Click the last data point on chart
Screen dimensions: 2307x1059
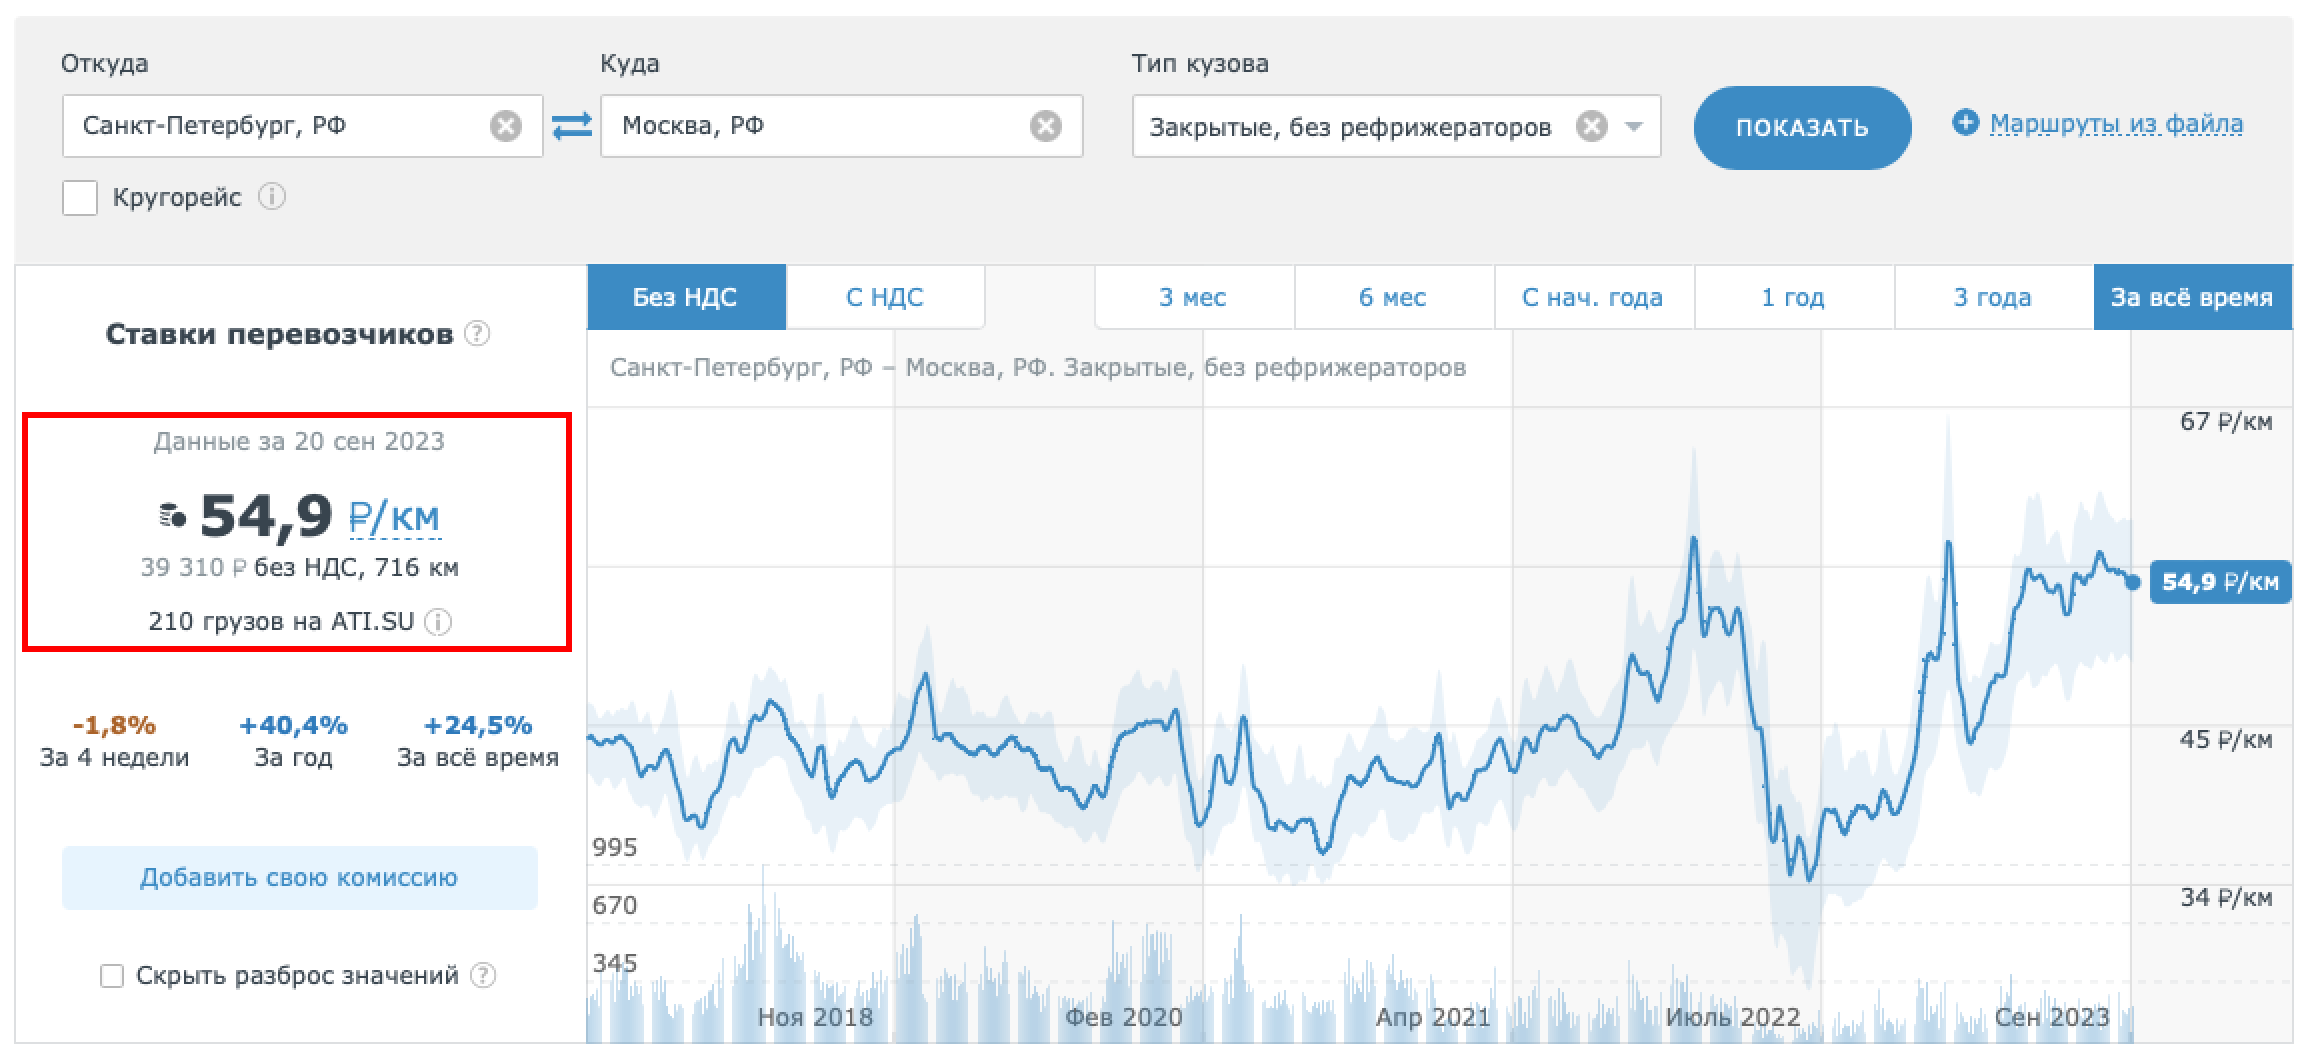coord(2133,582)
